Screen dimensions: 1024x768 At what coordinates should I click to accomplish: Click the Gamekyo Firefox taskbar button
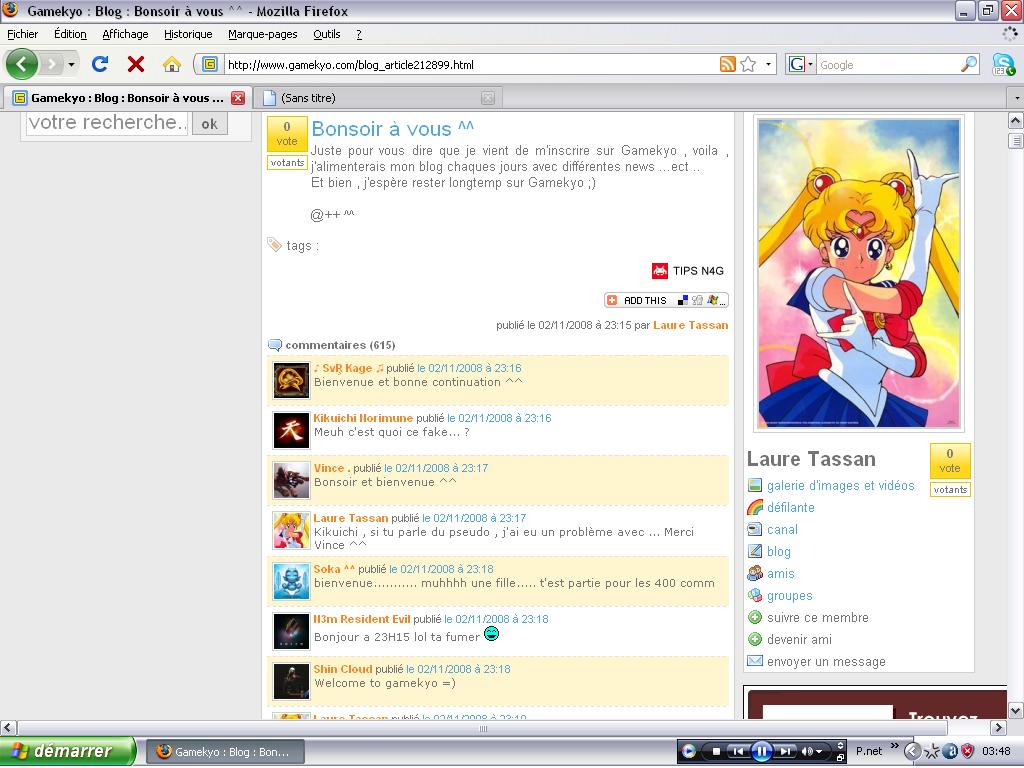tap(225, 752)
